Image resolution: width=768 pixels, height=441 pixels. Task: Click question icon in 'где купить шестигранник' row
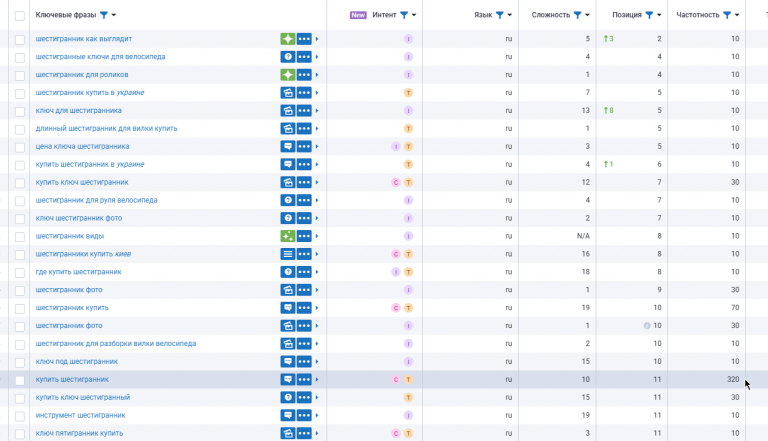point(288,272)
